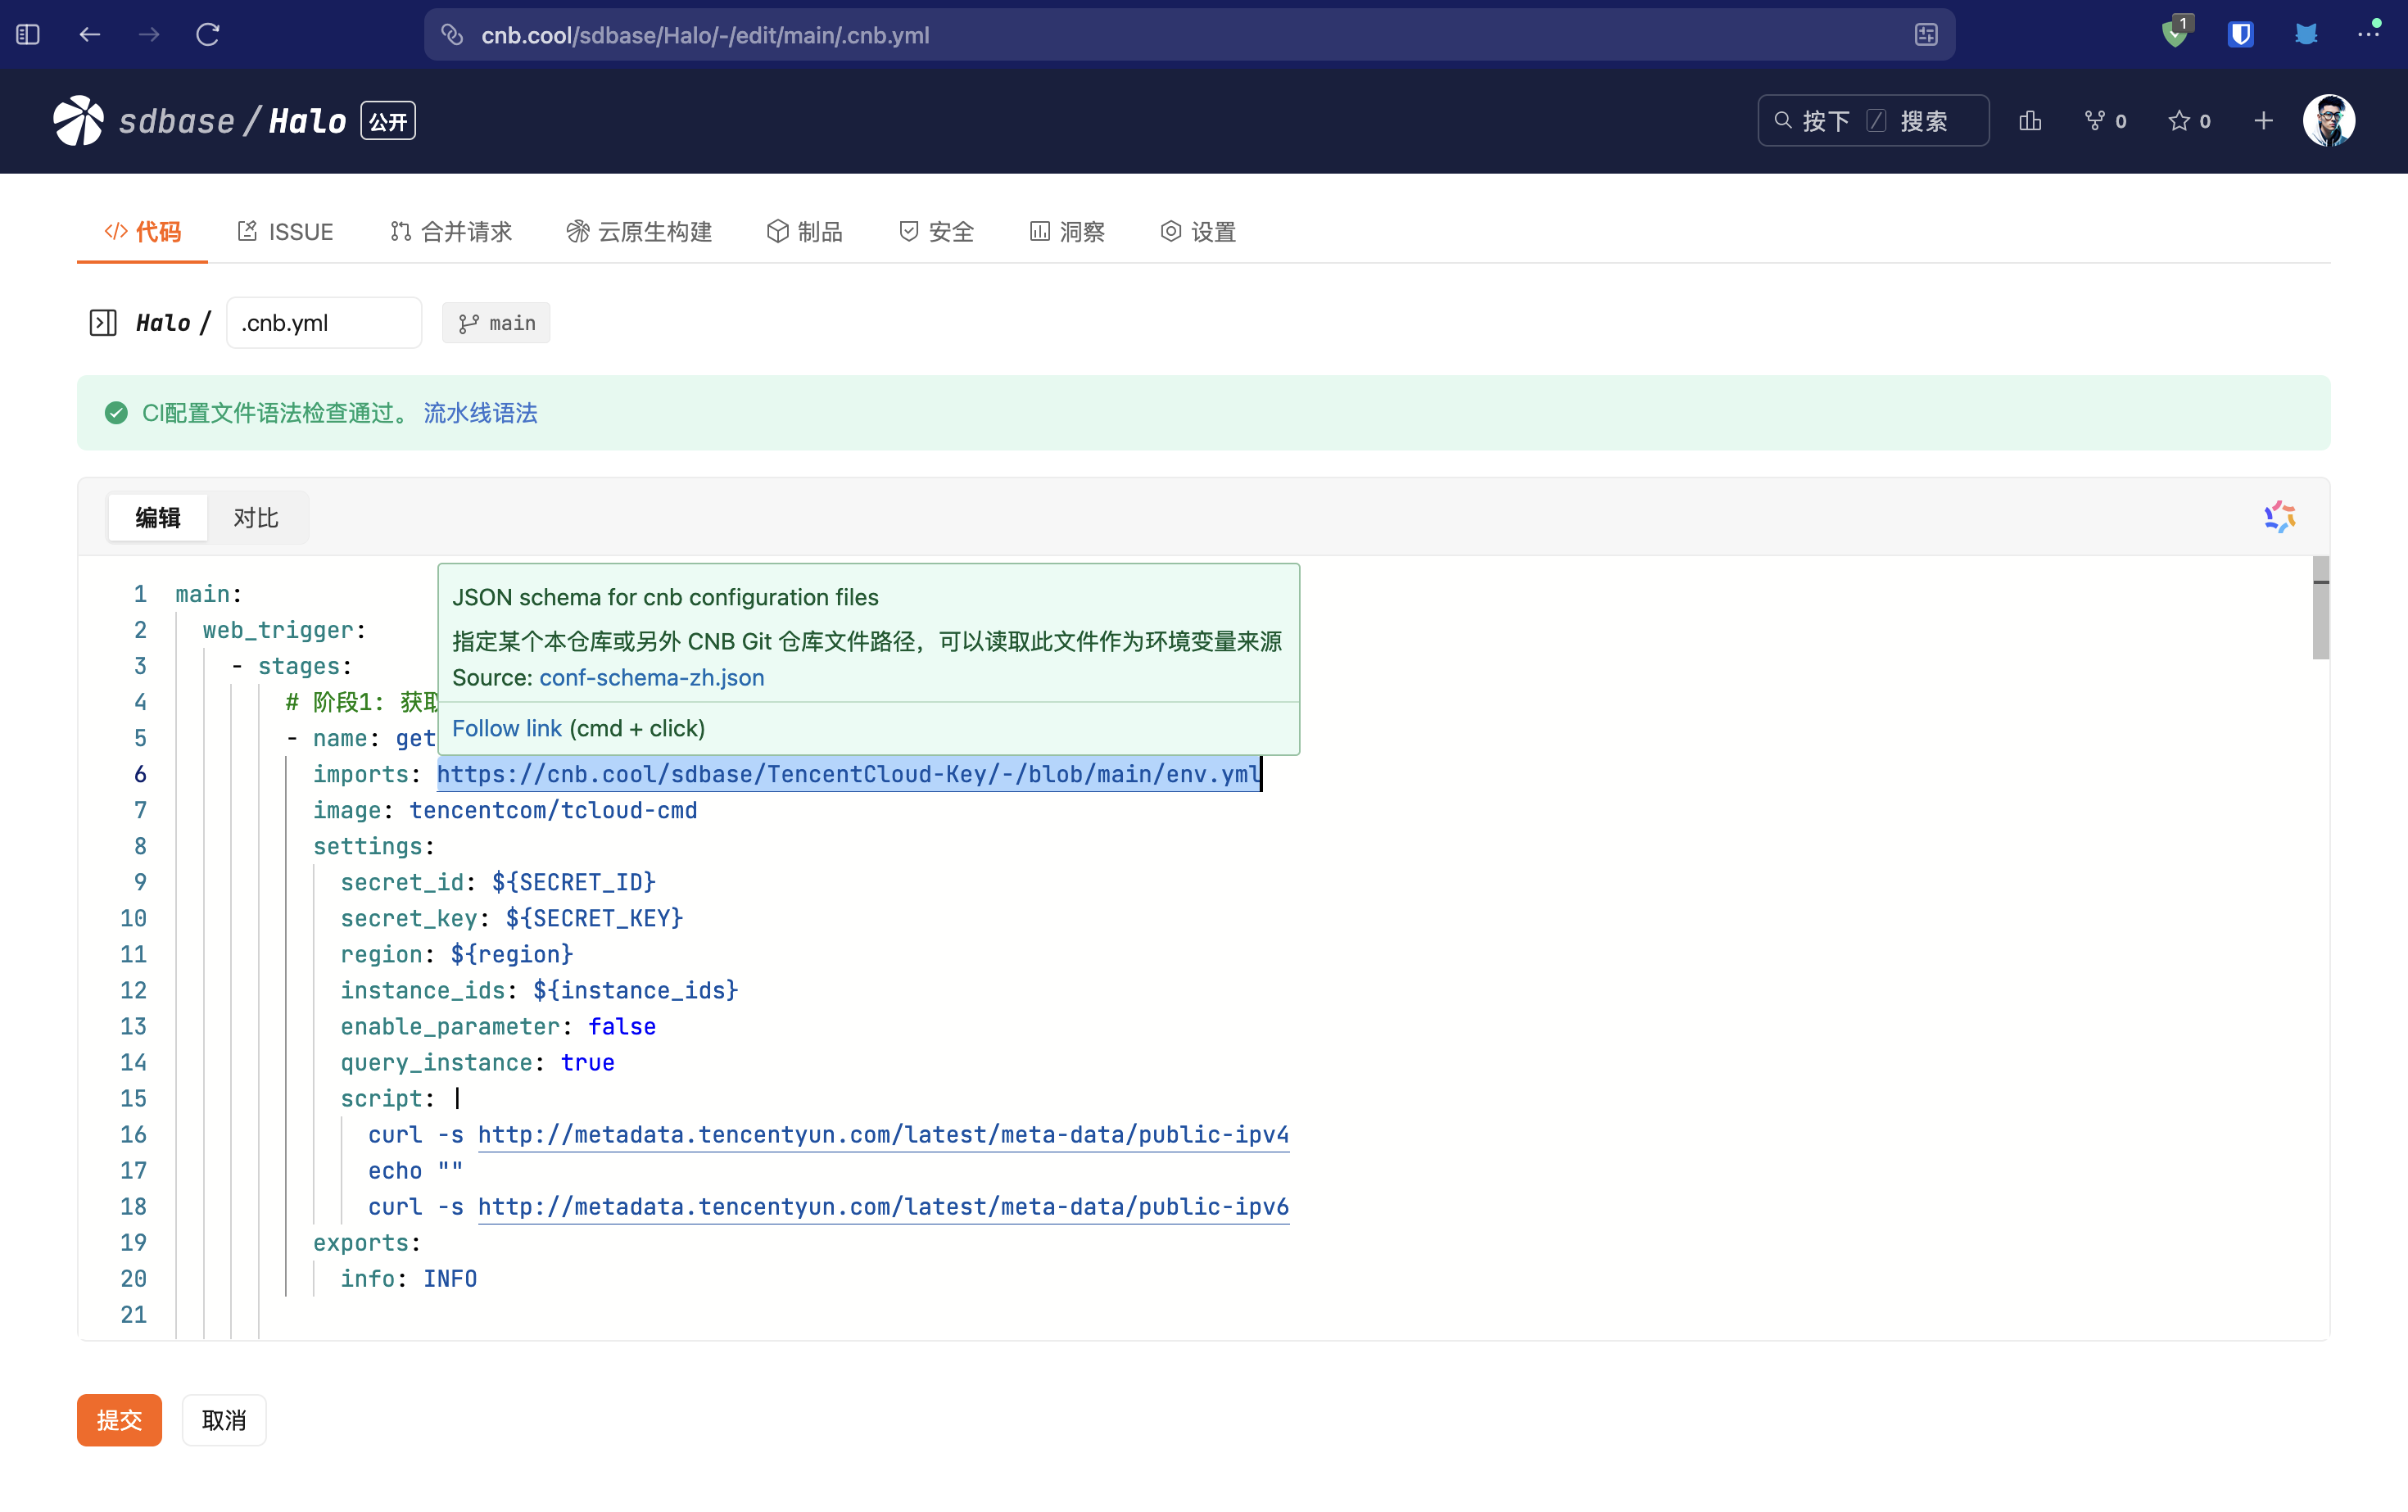Open the browser more options menu

coord(2368,33)
